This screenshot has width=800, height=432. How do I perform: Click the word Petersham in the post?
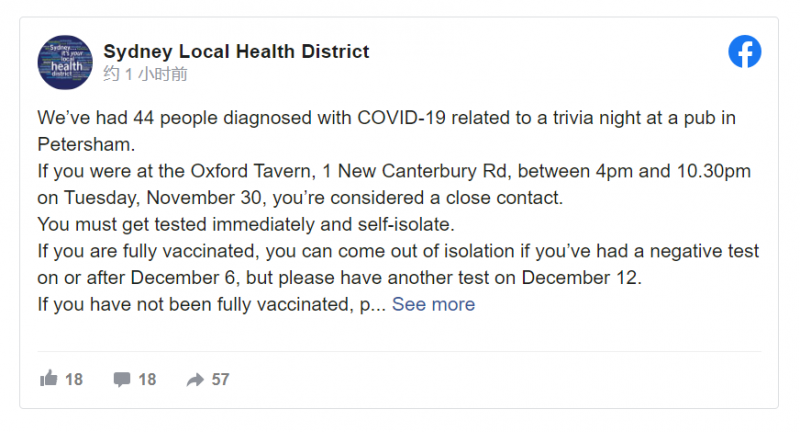pyautogui.click(x=86, y=145)
